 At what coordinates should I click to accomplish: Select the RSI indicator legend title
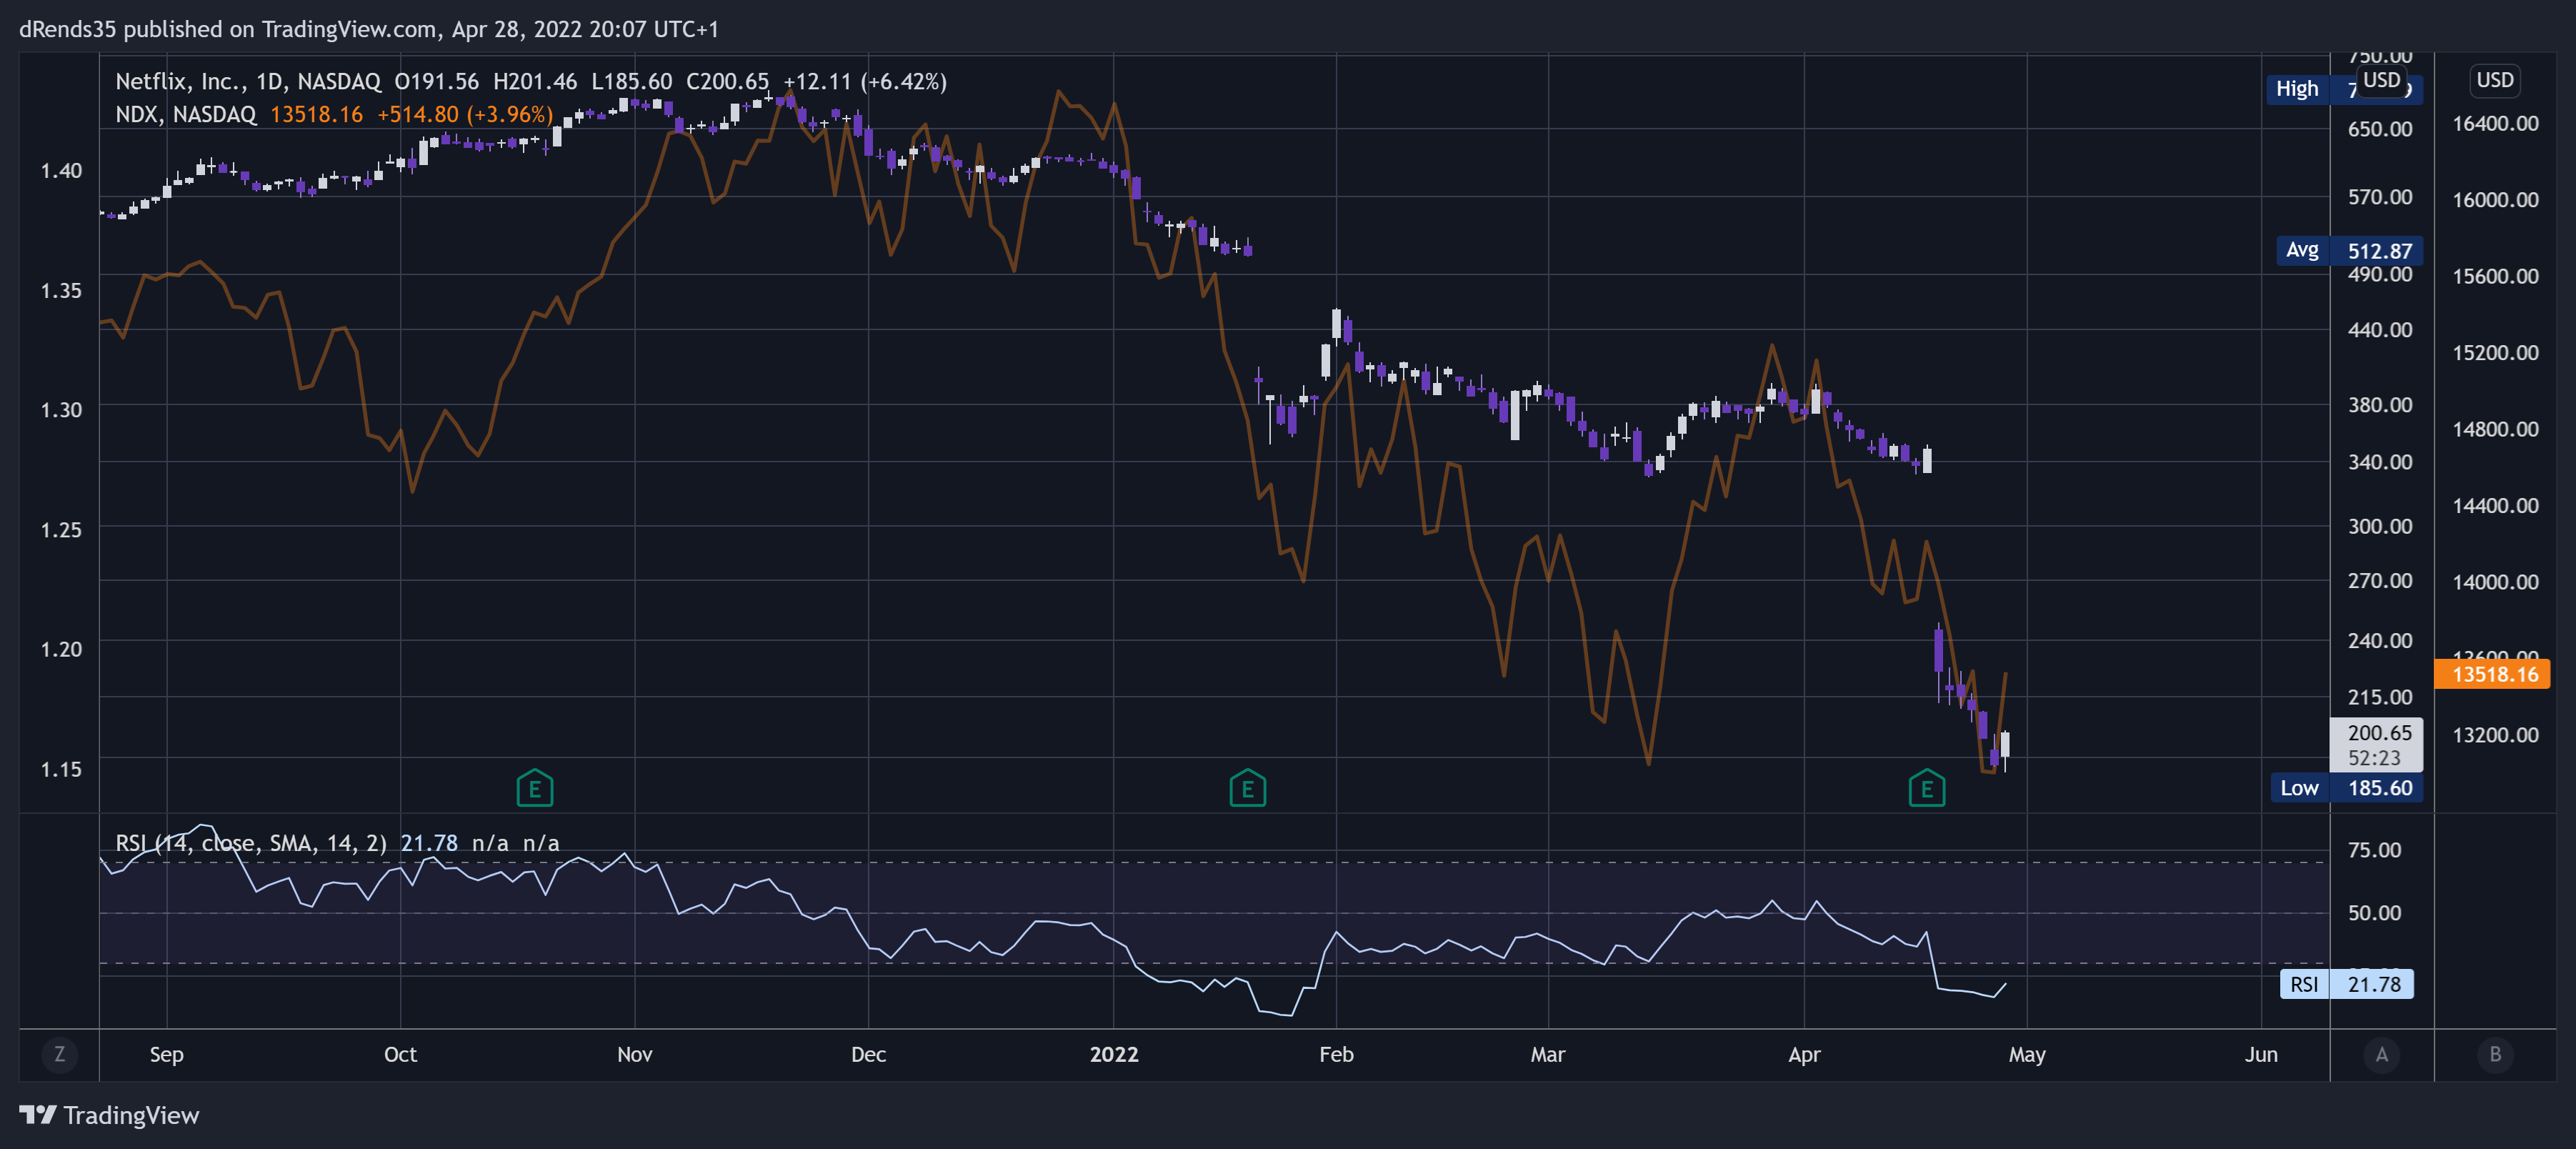pos(251,843)
